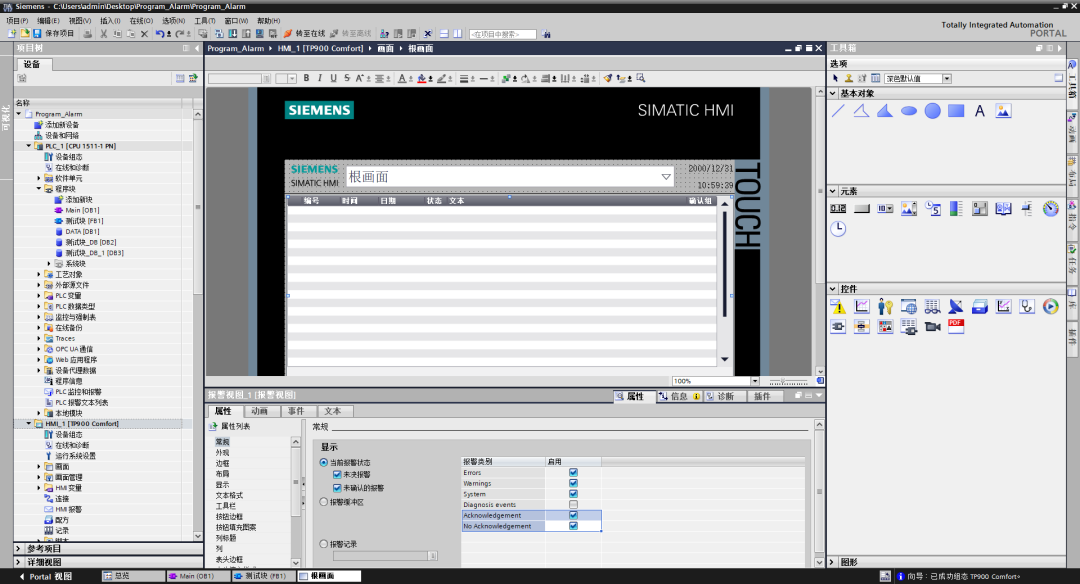This screenshot has height=584, width=1080.
Task: Select the Rectangle basic object
Action: click(956, 111)
